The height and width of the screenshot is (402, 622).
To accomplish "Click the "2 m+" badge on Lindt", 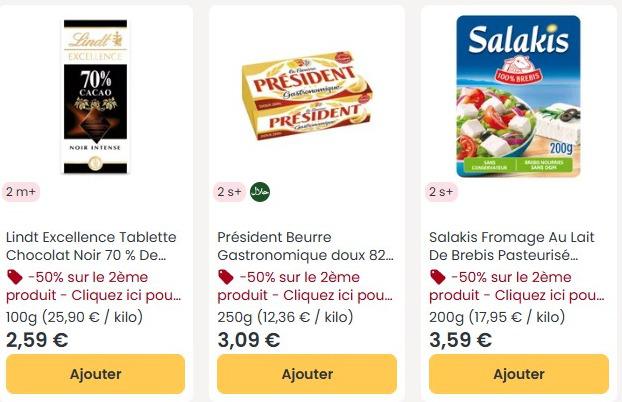I will tap(22, 191).
